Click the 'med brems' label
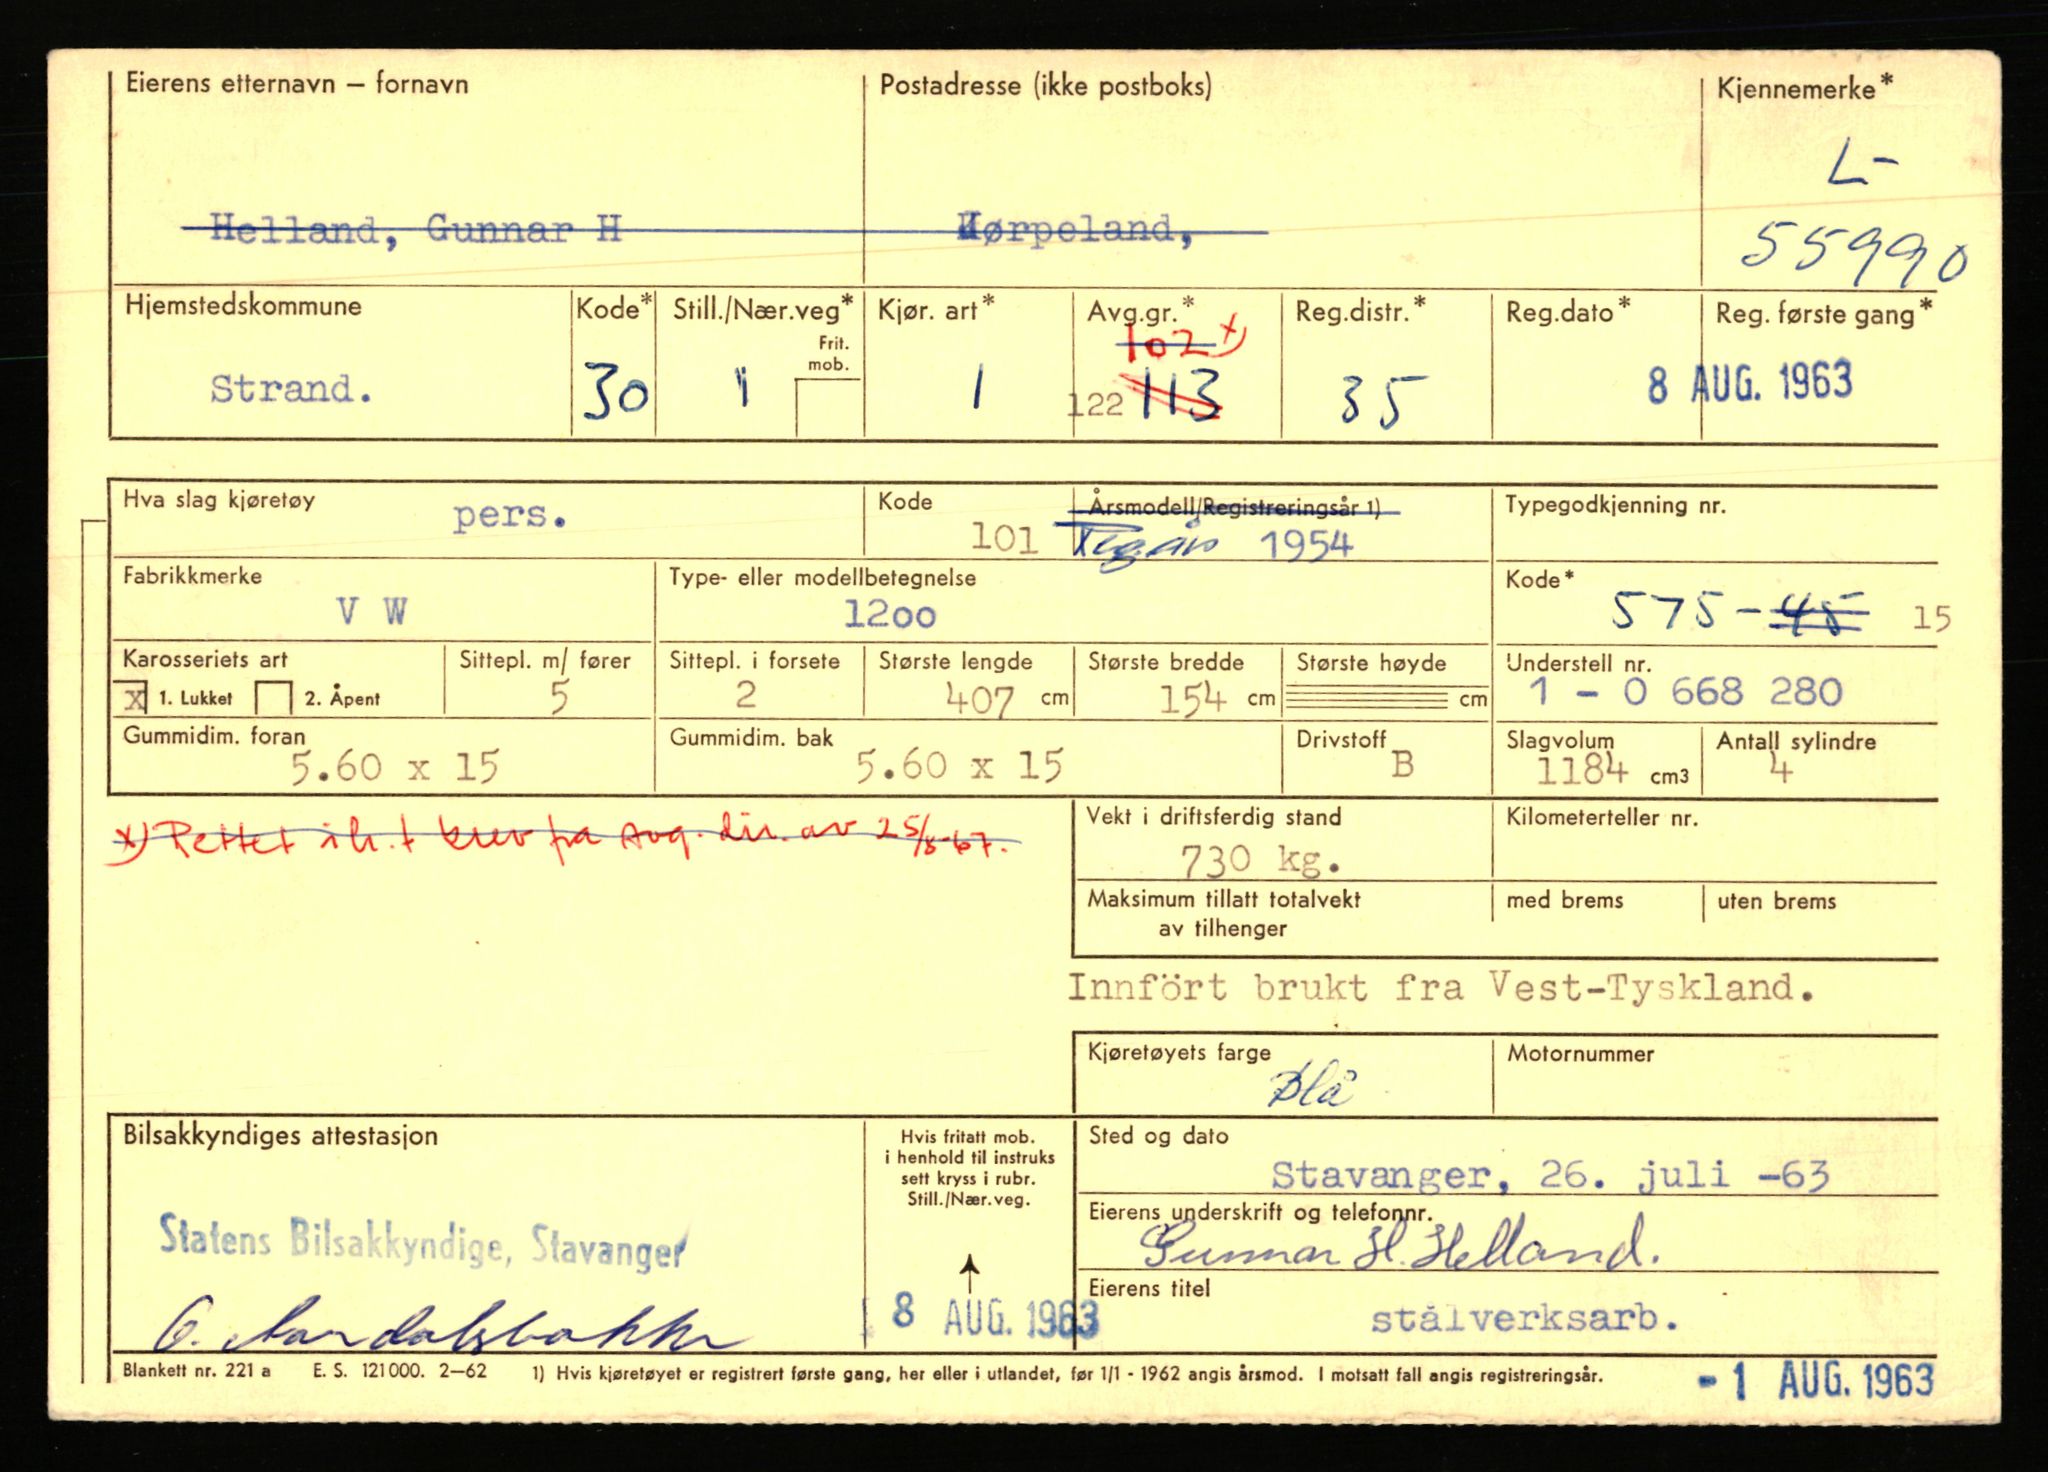This screenshot has height=1472, width=2048. click(x=1565, y=900)
